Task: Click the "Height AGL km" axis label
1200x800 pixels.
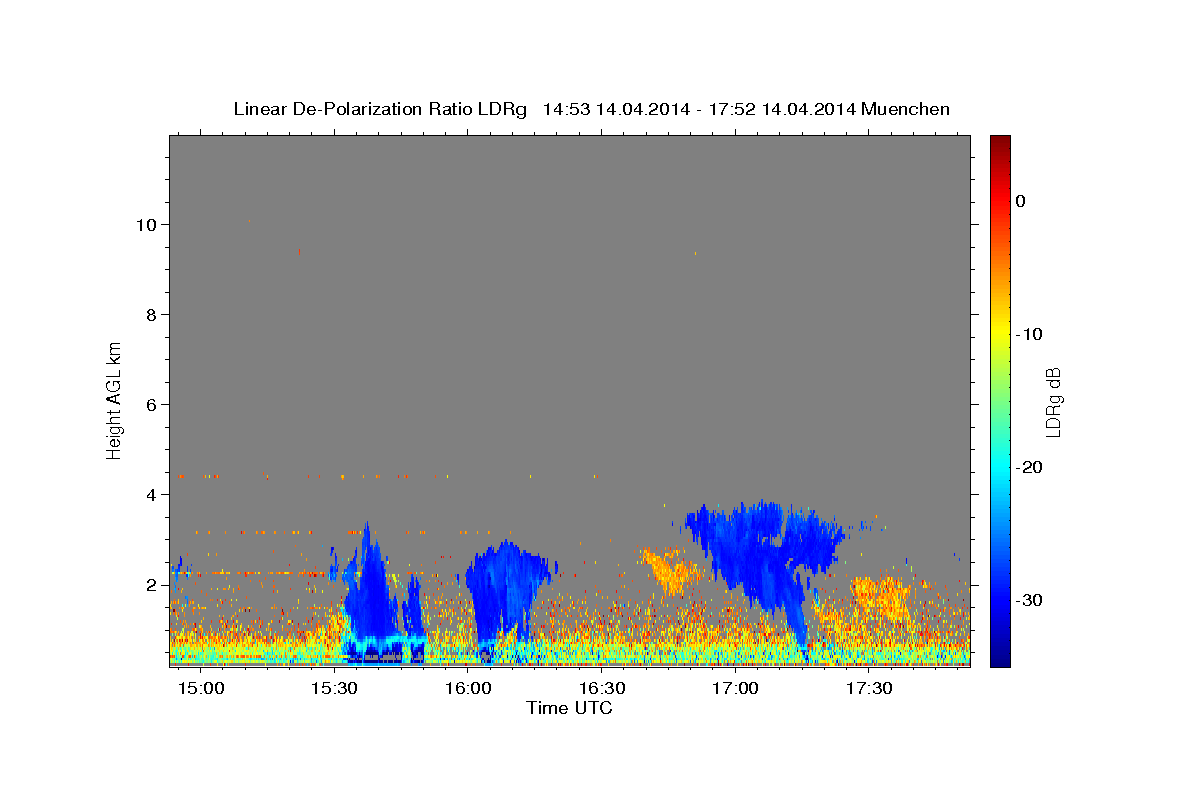Action: (114, 400)
